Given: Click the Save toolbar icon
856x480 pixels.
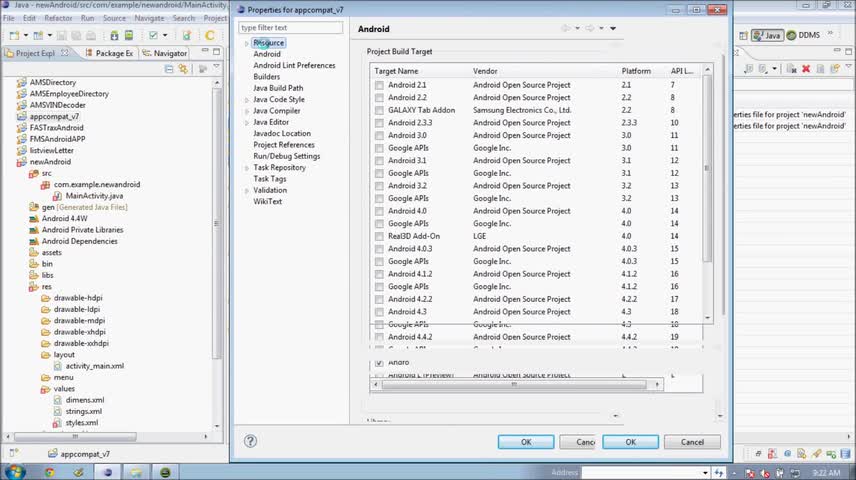Looking at the screenshot, I should pyautogui.click(x=61, y=35).
